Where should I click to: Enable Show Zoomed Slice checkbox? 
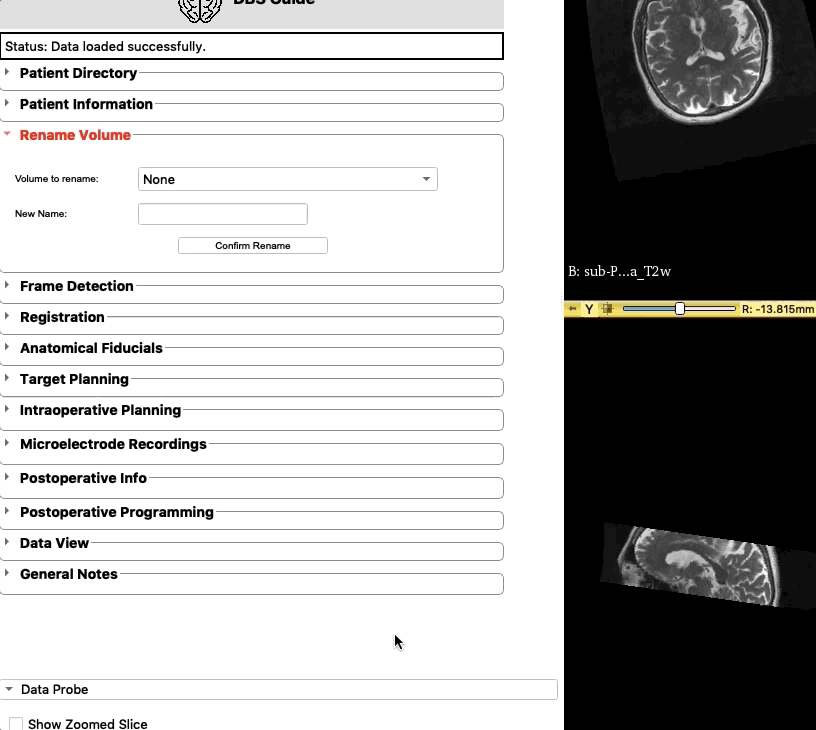16,724
